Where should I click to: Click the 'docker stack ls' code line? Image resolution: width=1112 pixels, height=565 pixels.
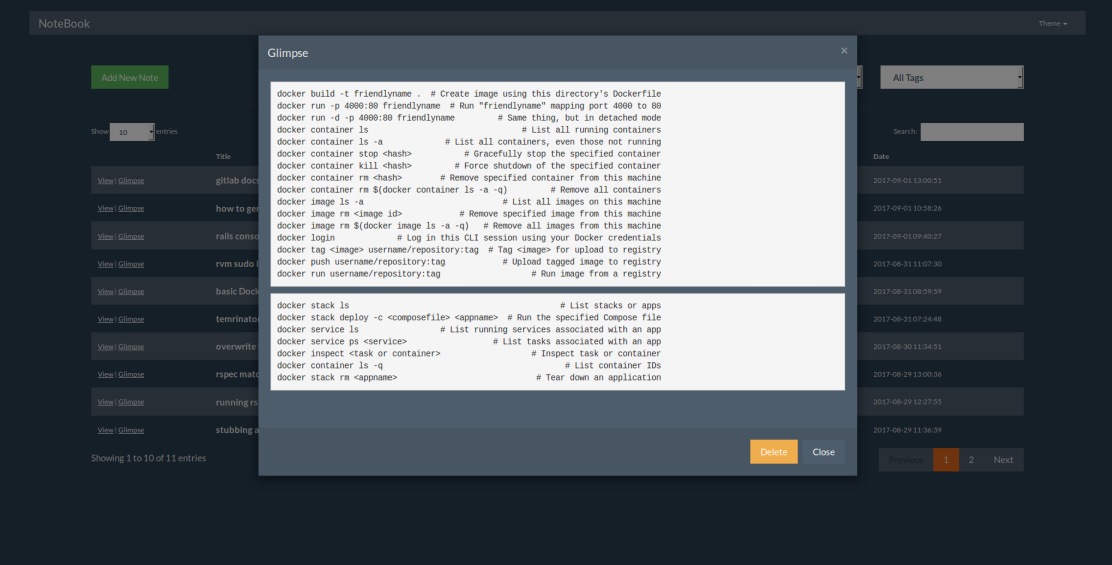[469, 306]
